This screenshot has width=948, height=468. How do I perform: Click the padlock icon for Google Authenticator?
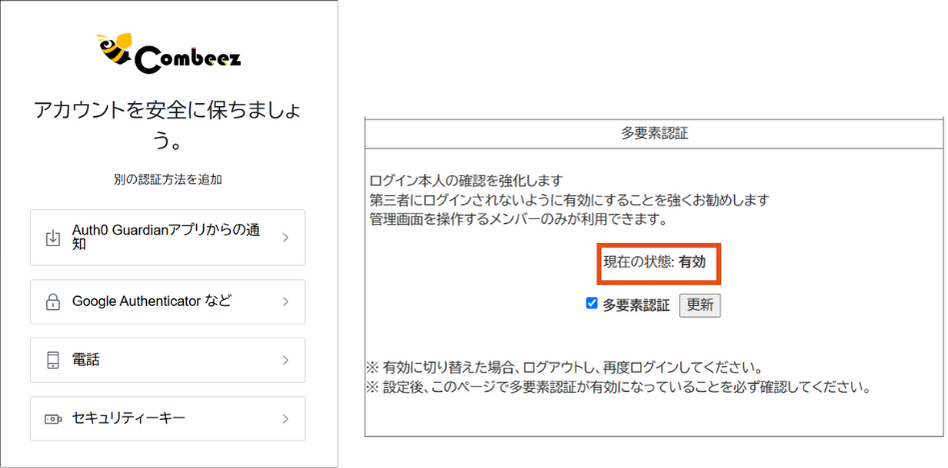[53, 302]
